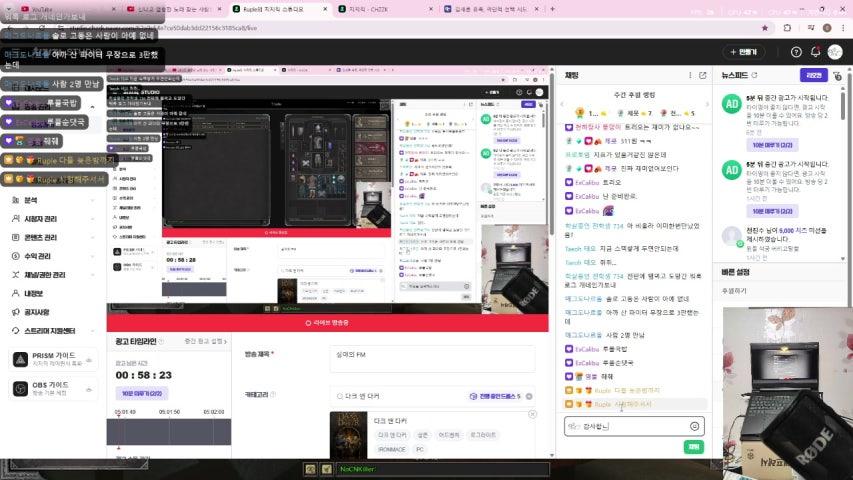Switch to the YouTube browser tab

66,9
